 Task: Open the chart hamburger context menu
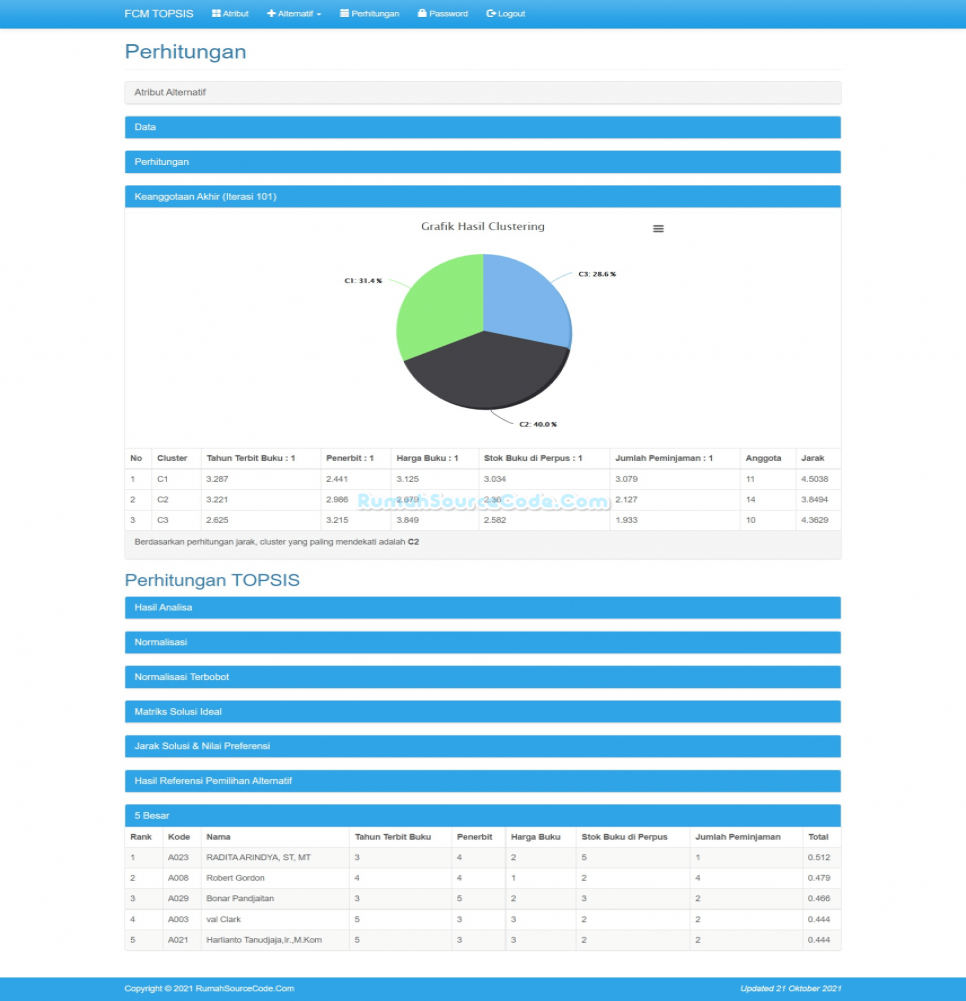point(658,229)
